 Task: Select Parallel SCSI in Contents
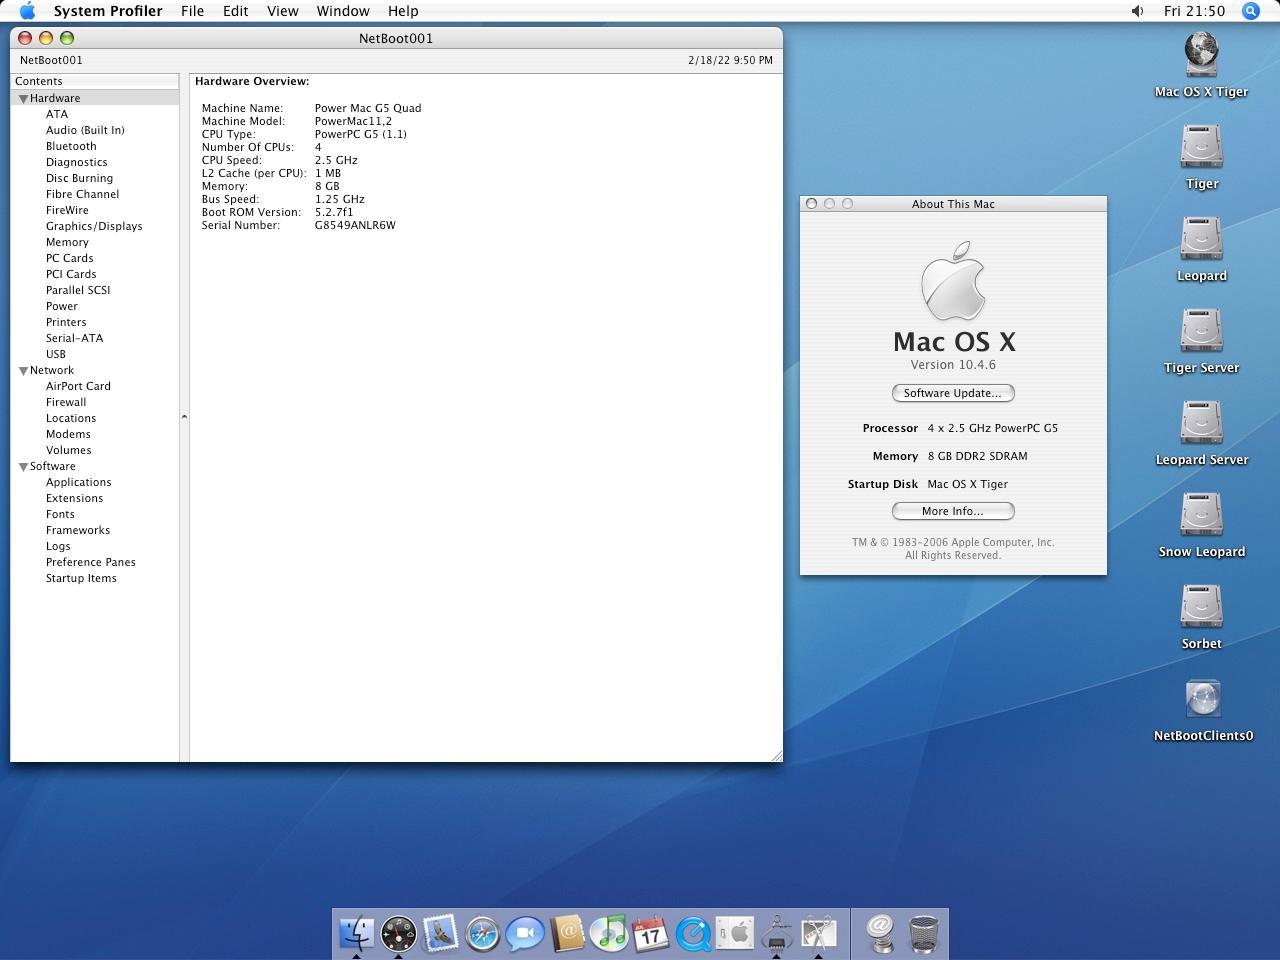click(78, 290)
